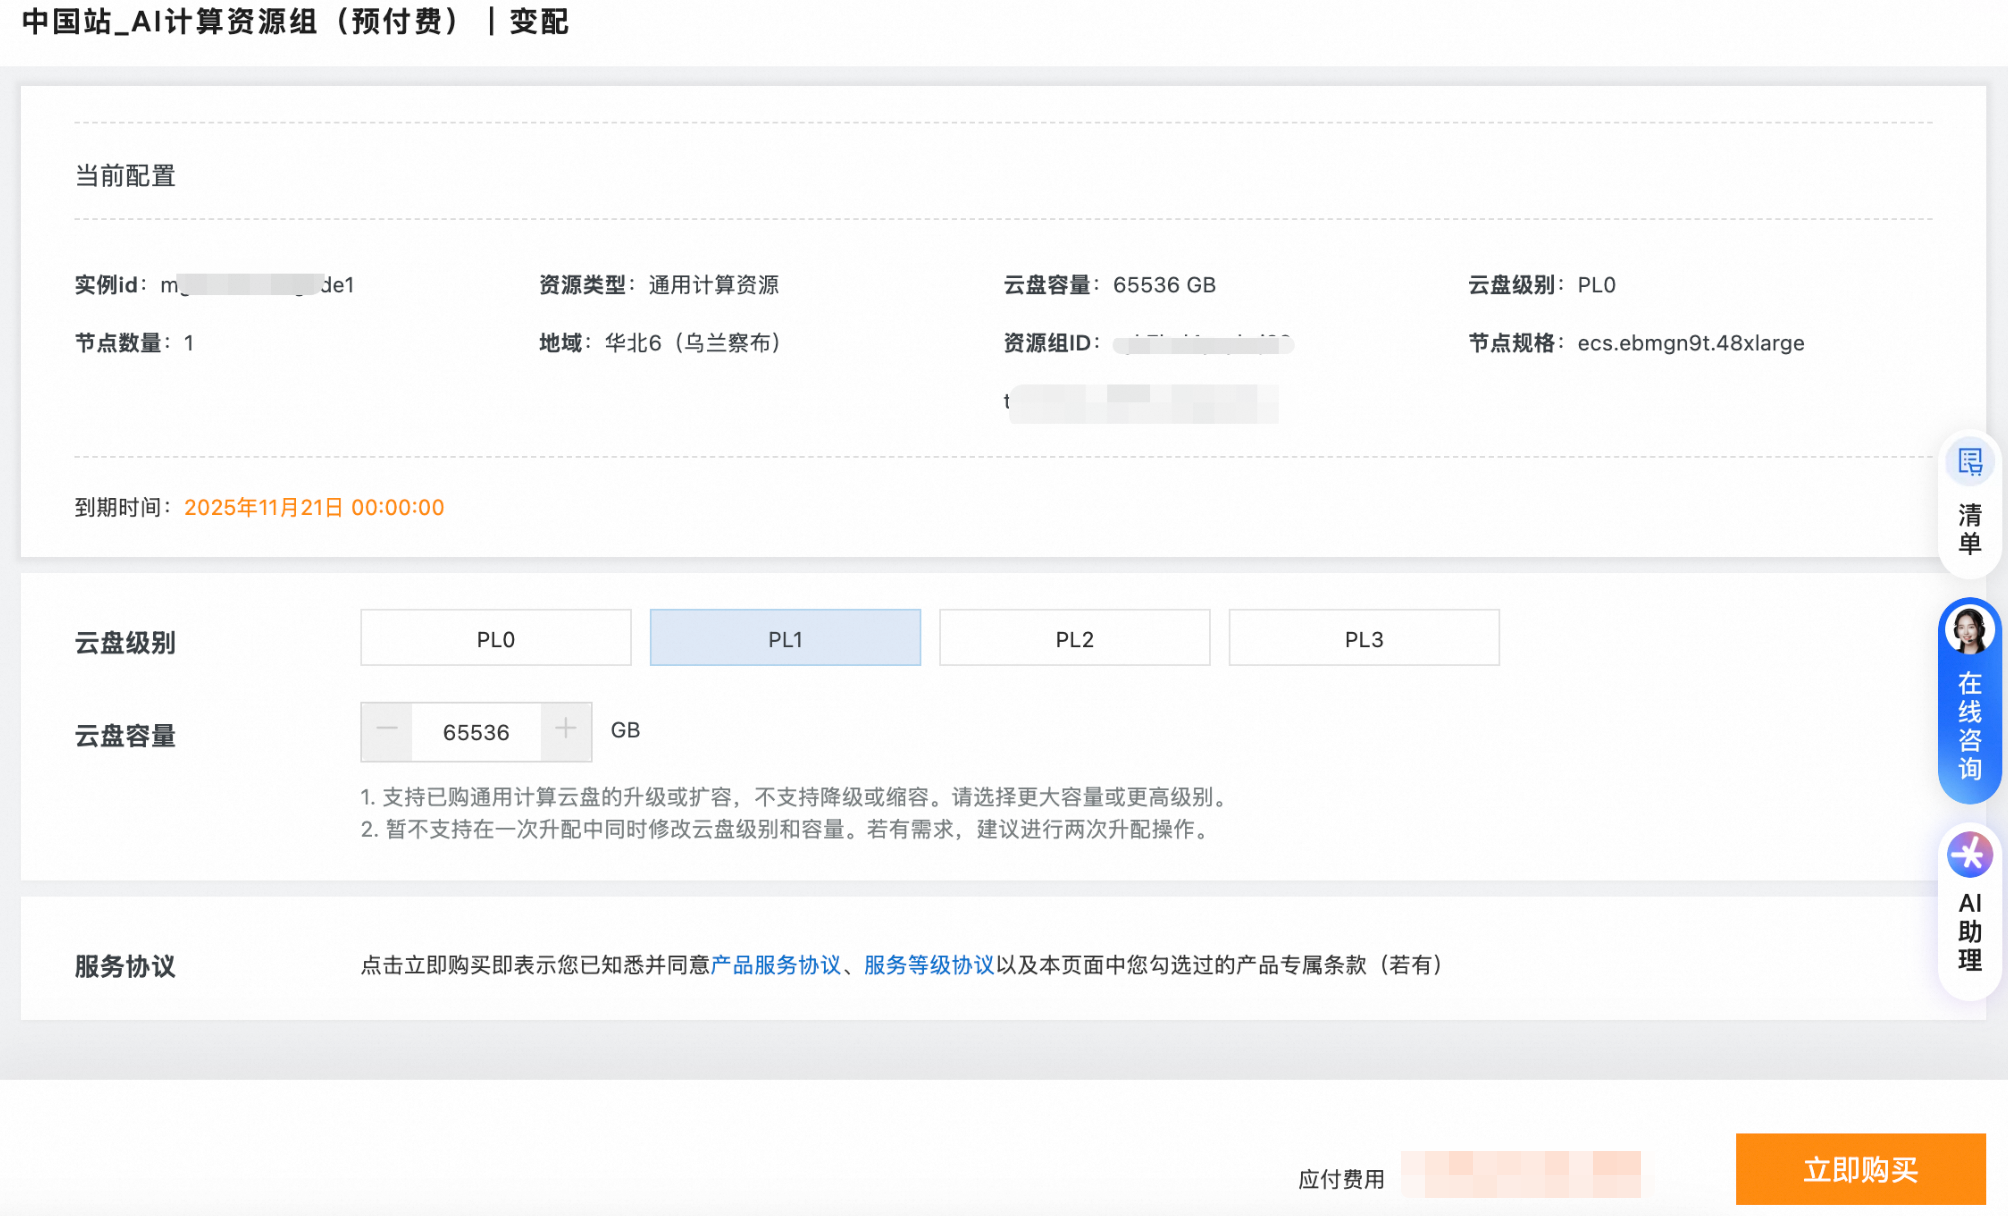Open the 服务等级协议 link
Viewport: 2008px width, 1216px height.
point(929,965)
